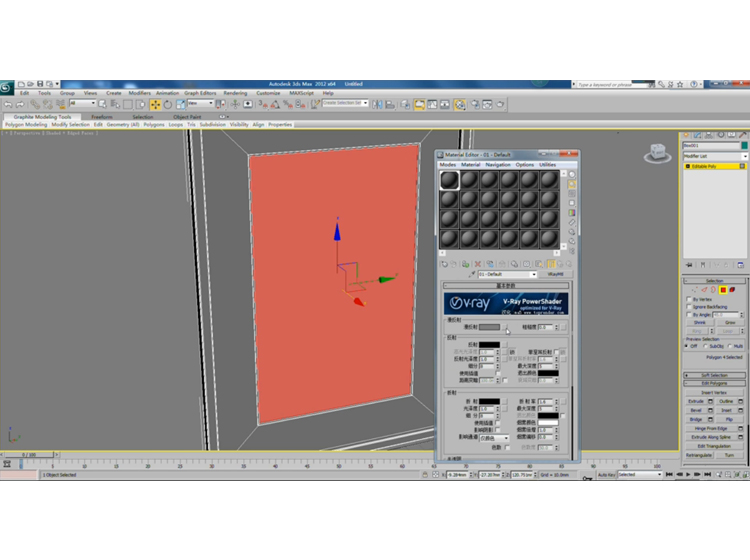Image resolution: width=750 pixels, height=560 pixels.
Task: Toggle Material Editor background checker icon
Action: coord(572,193)
